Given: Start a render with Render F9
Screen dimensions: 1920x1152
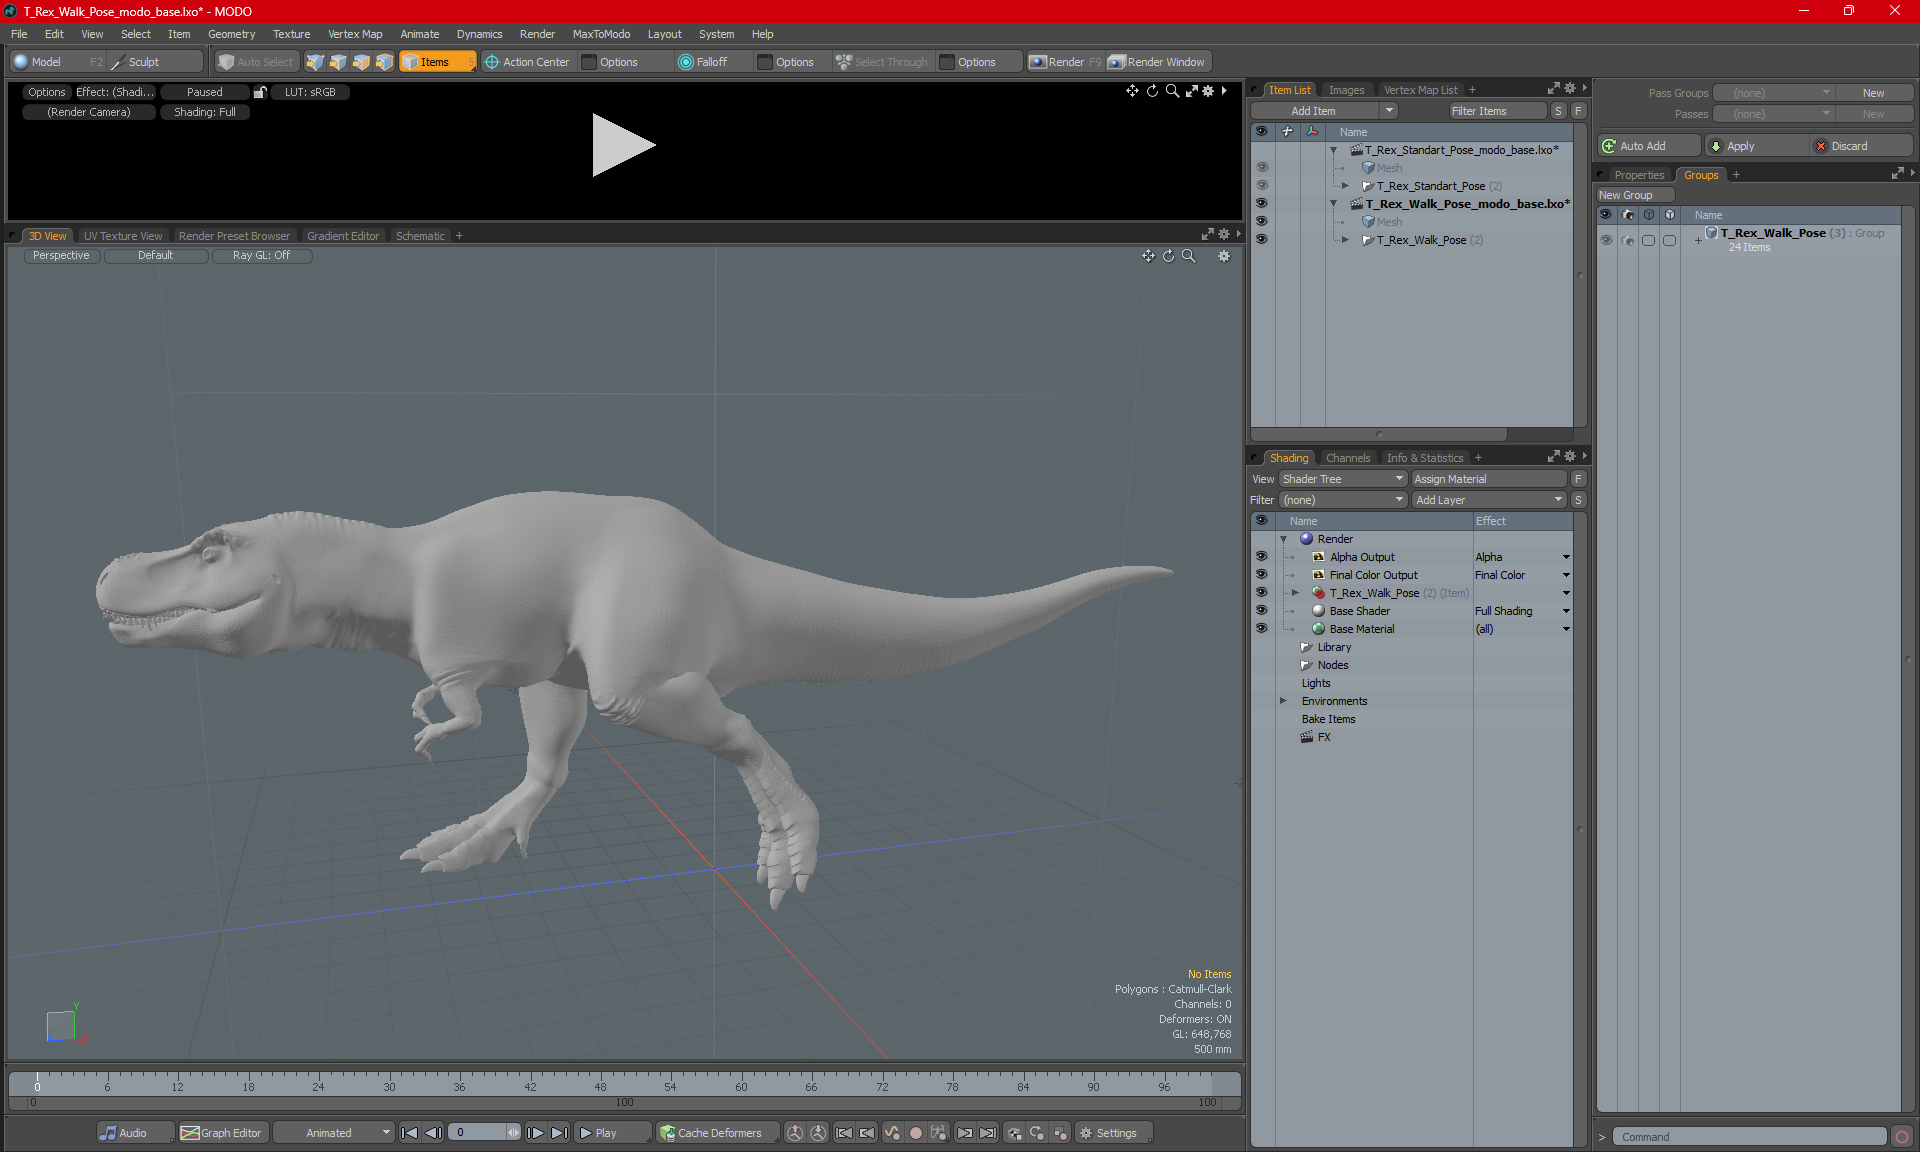Looking at the screenshot, I should click(x=1065, y=62).
